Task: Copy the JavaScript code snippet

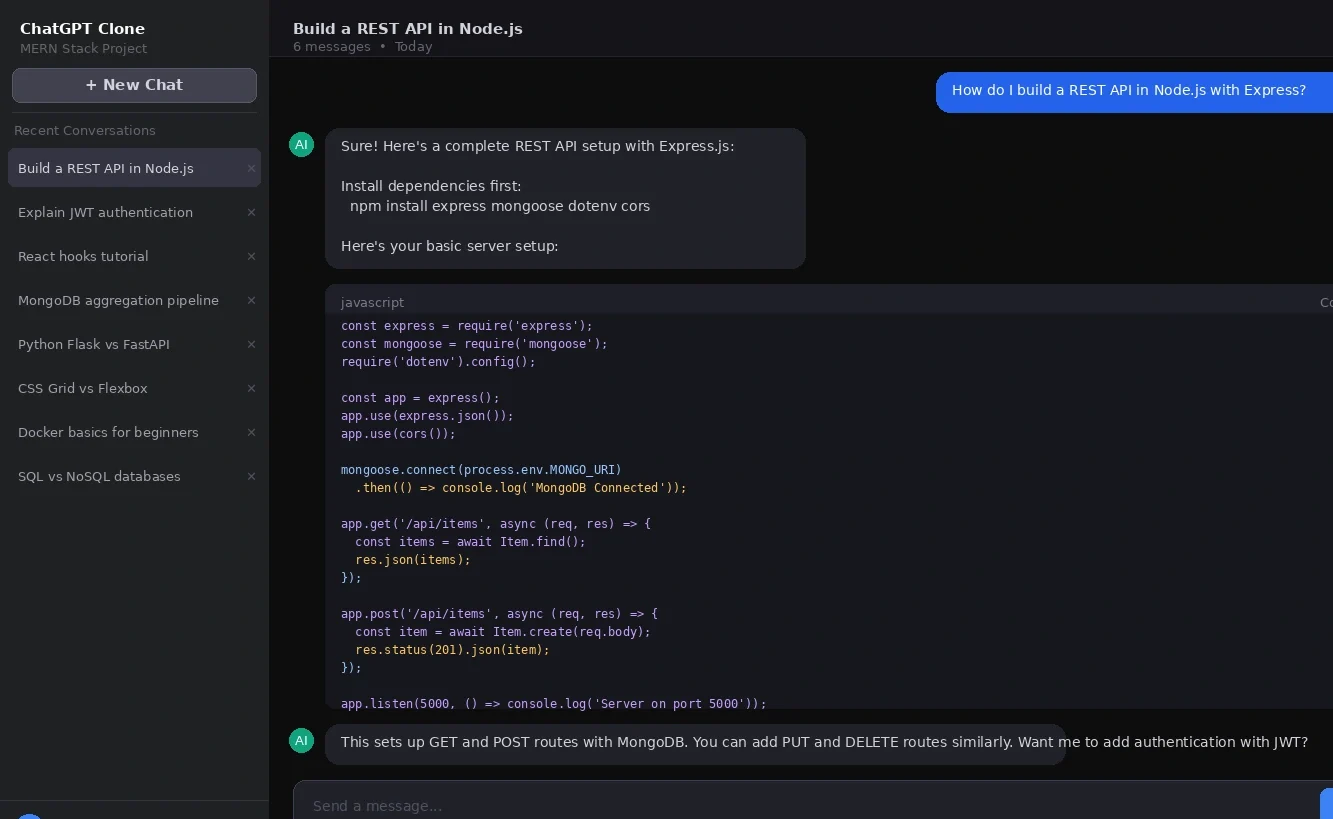Action: coord(1328,302)
